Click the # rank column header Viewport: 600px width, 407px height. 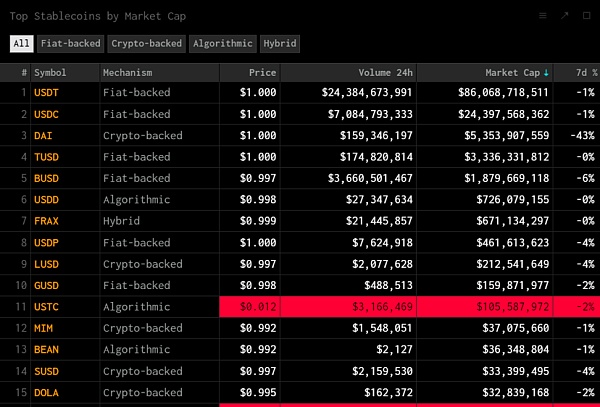pos(24,73)
